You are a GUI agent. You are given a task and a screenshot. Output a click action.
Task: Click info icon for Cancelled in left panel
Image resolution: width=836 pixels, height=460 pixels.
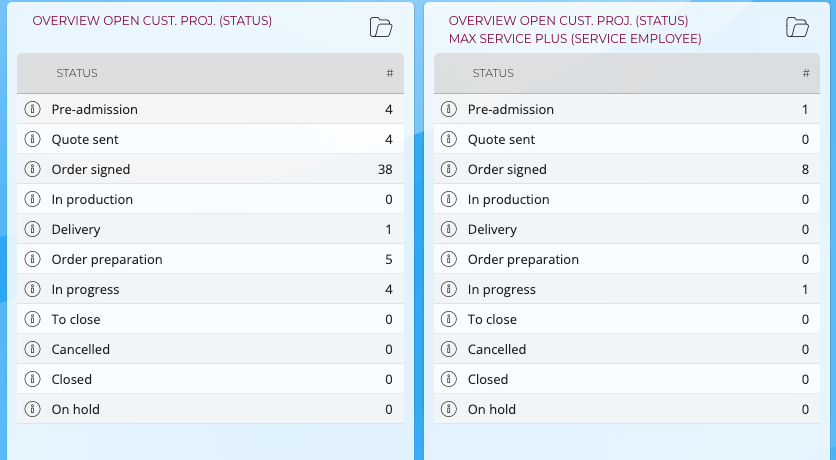tap(33, 349)
